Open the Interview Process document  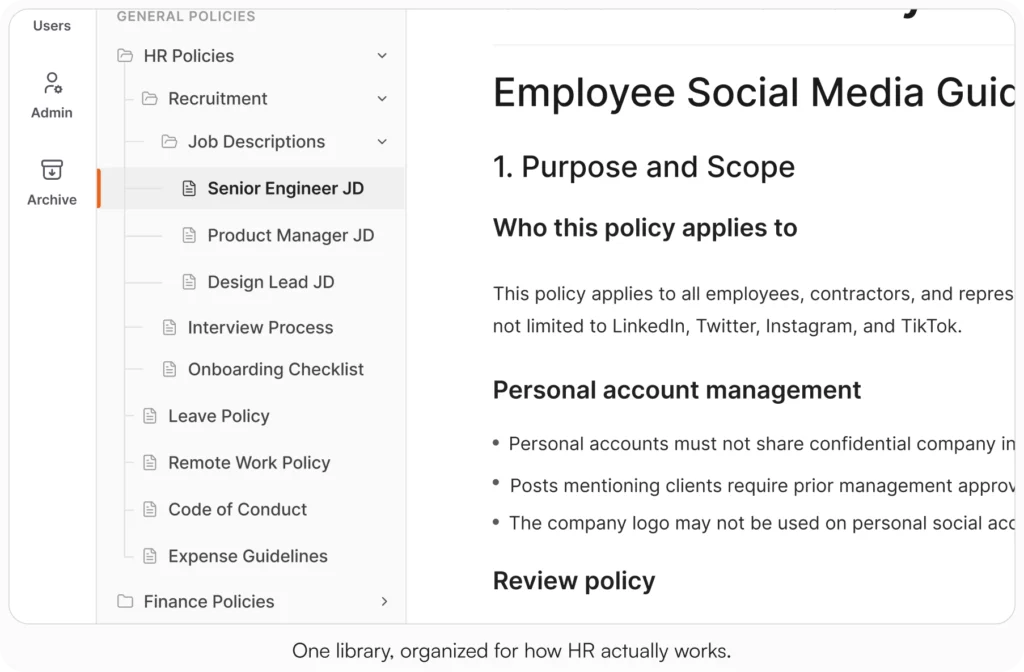click(260, 327)
